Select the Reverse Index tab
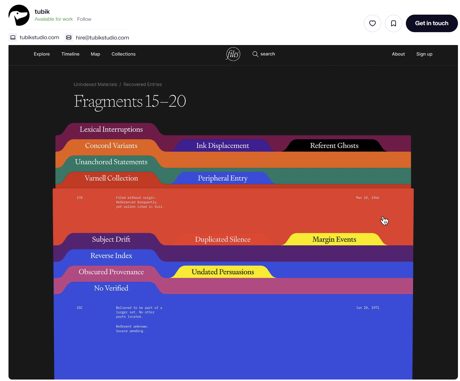Viewport: 460px width, 381px height. (x=111, y=256)
